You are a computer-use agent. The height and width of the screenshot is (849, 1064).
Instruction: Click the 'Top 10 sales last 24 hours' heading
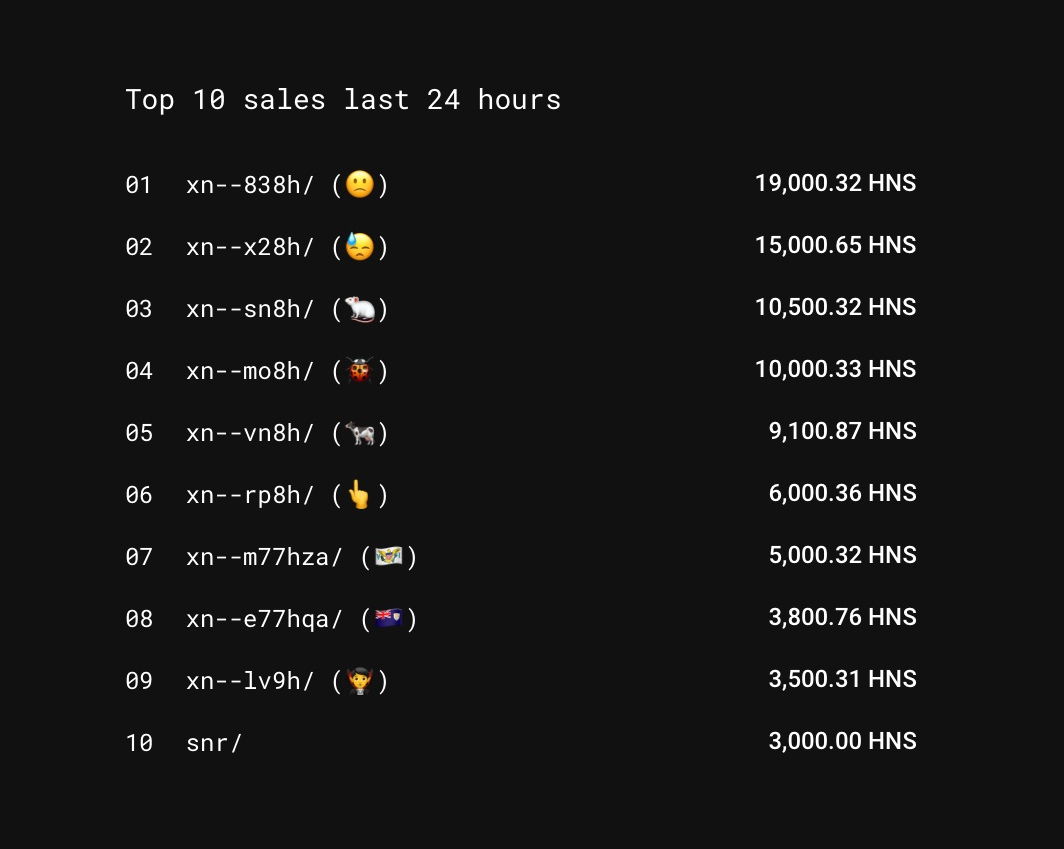click(343, 100)
